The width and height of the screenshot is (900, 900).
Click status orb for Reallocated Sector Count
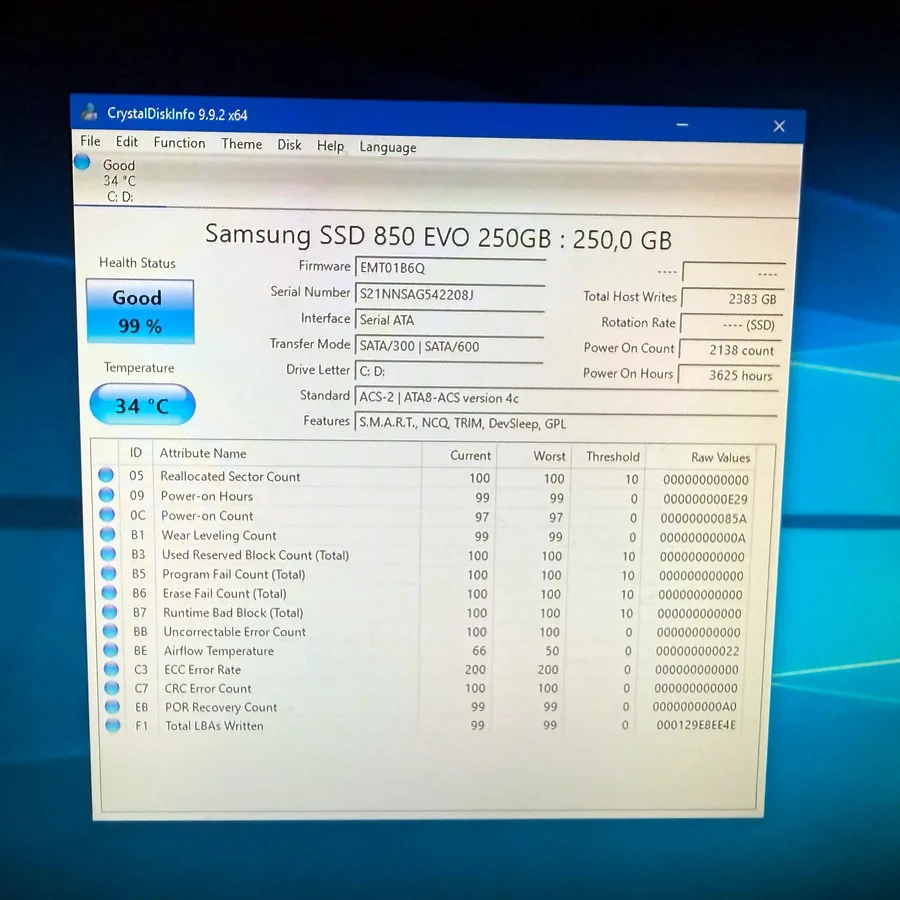(x=106, y=475)
